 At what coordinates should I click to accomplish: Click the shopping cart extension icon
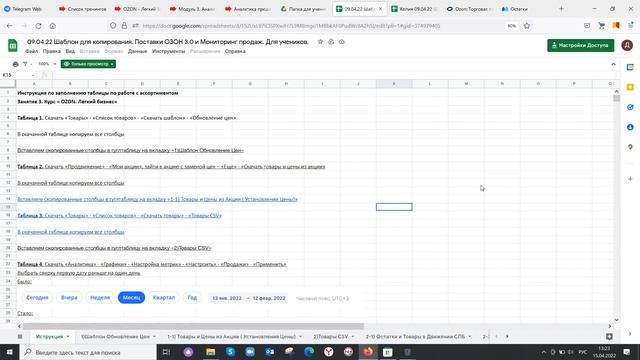tap(602, 26)
